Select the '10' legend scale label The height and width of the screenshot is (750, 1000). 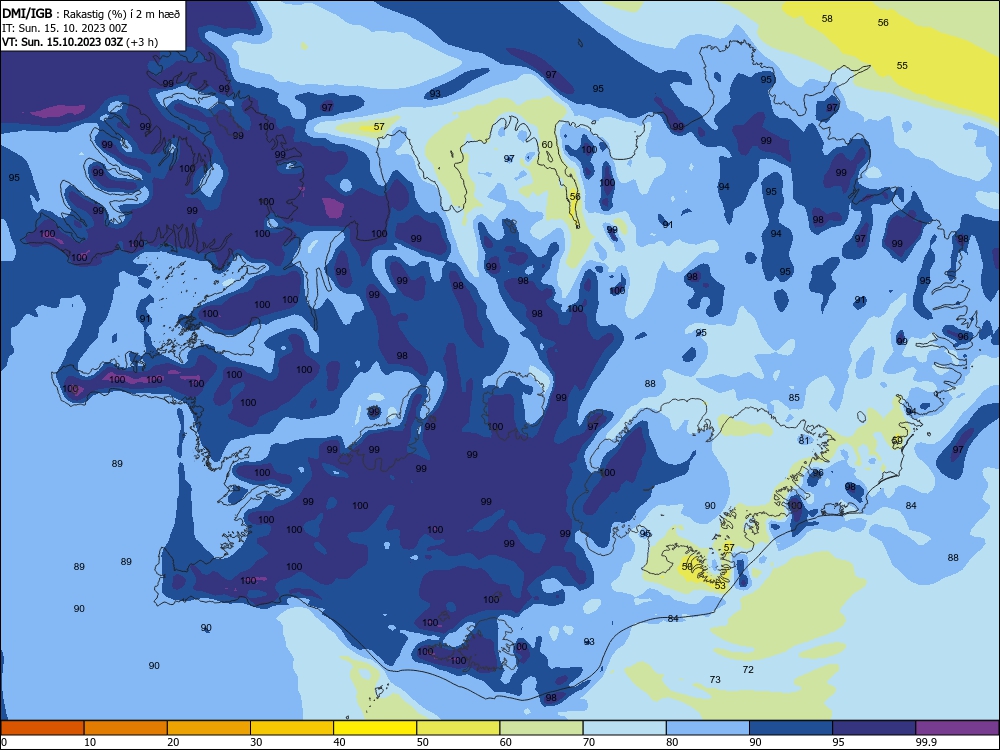(90, 742)
